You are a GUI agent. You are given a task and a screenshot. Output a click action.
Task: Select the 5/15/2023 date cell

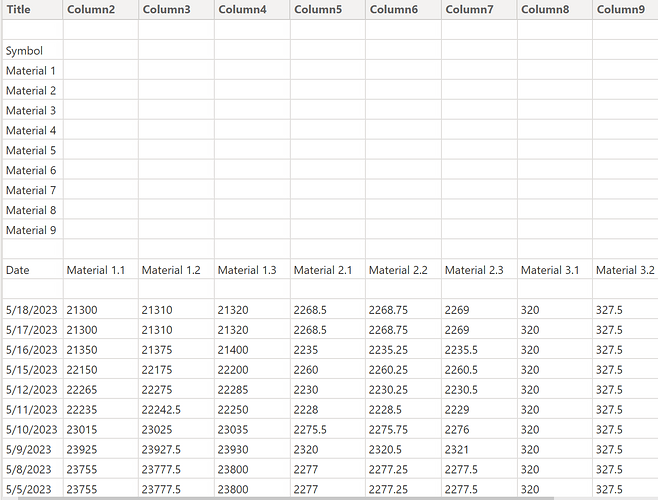coord(33,370)
